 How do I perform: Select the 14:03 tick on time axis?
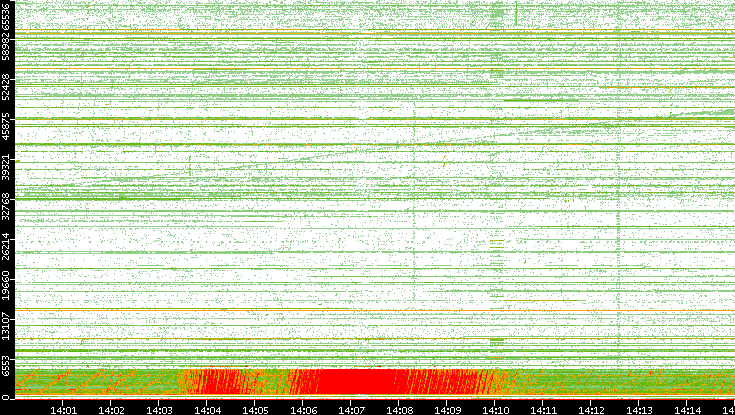tap(160, 409)
